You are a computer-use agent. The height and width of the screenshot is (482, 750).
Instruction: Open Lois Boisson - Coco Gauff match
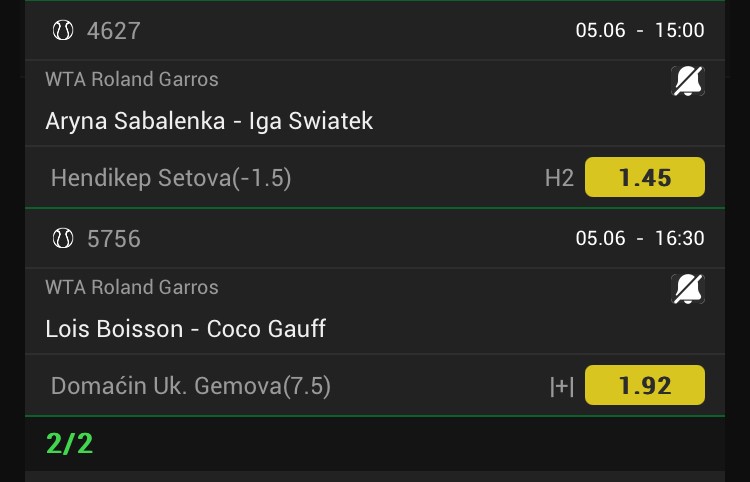(186, 329)
